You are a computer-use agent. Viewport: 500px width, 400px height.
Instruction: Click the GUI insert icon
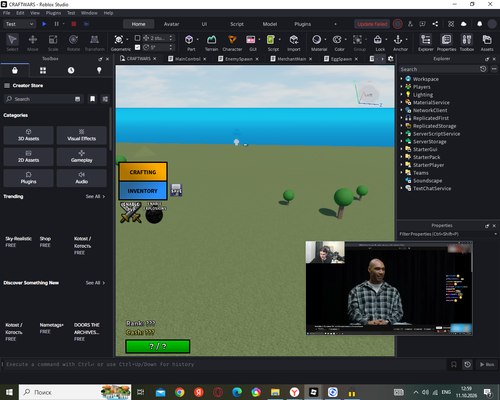[x=251, y=40]
